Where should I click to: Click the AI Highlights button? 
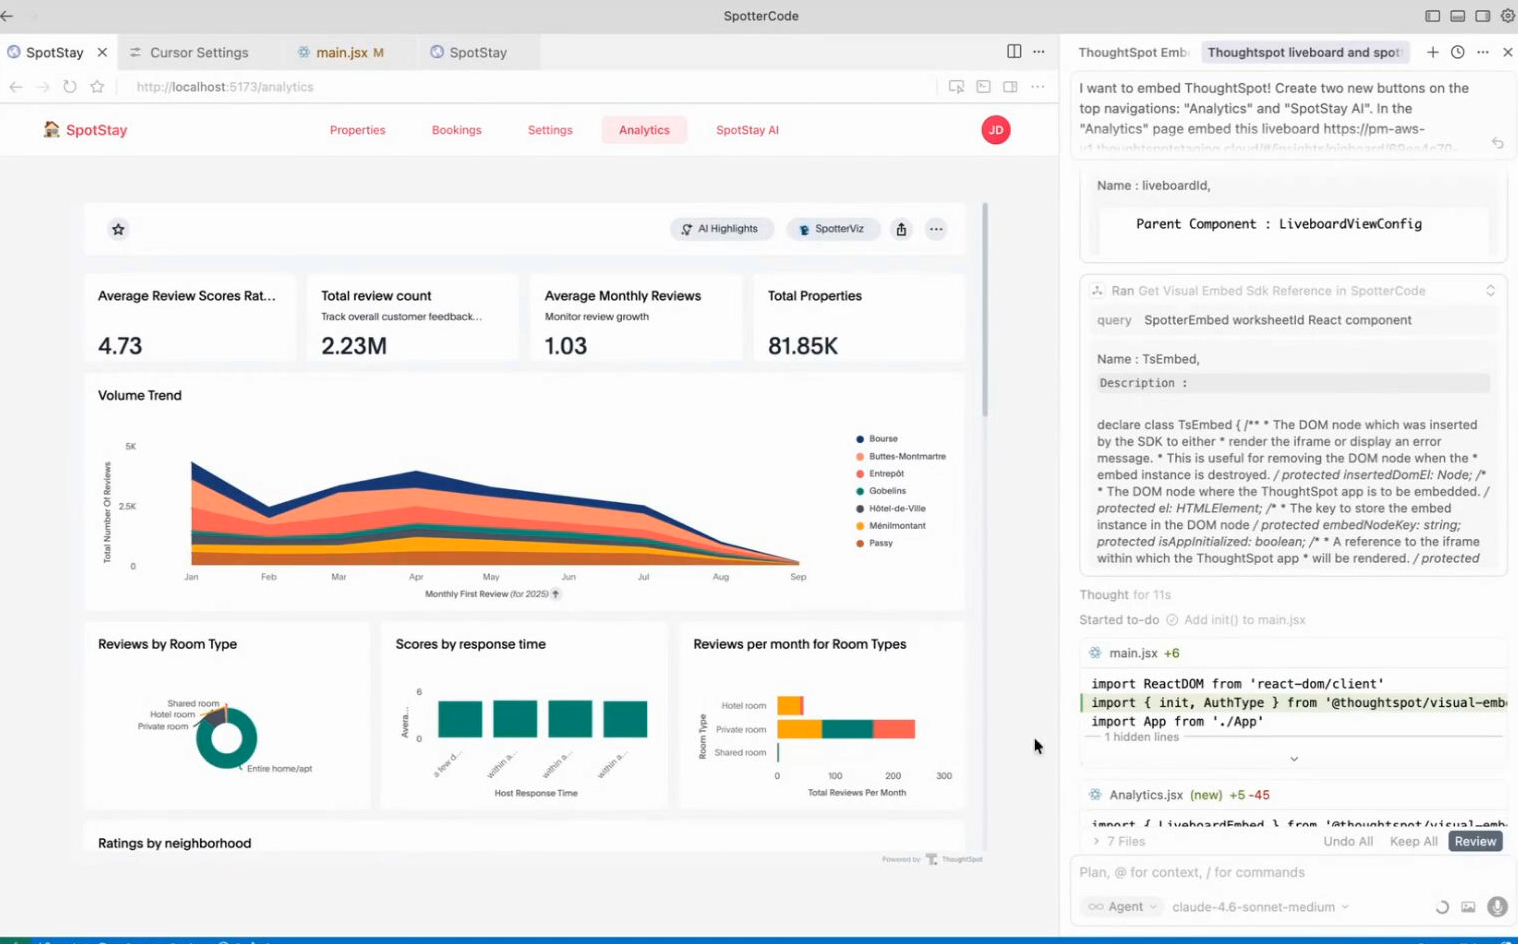[720, 229]
